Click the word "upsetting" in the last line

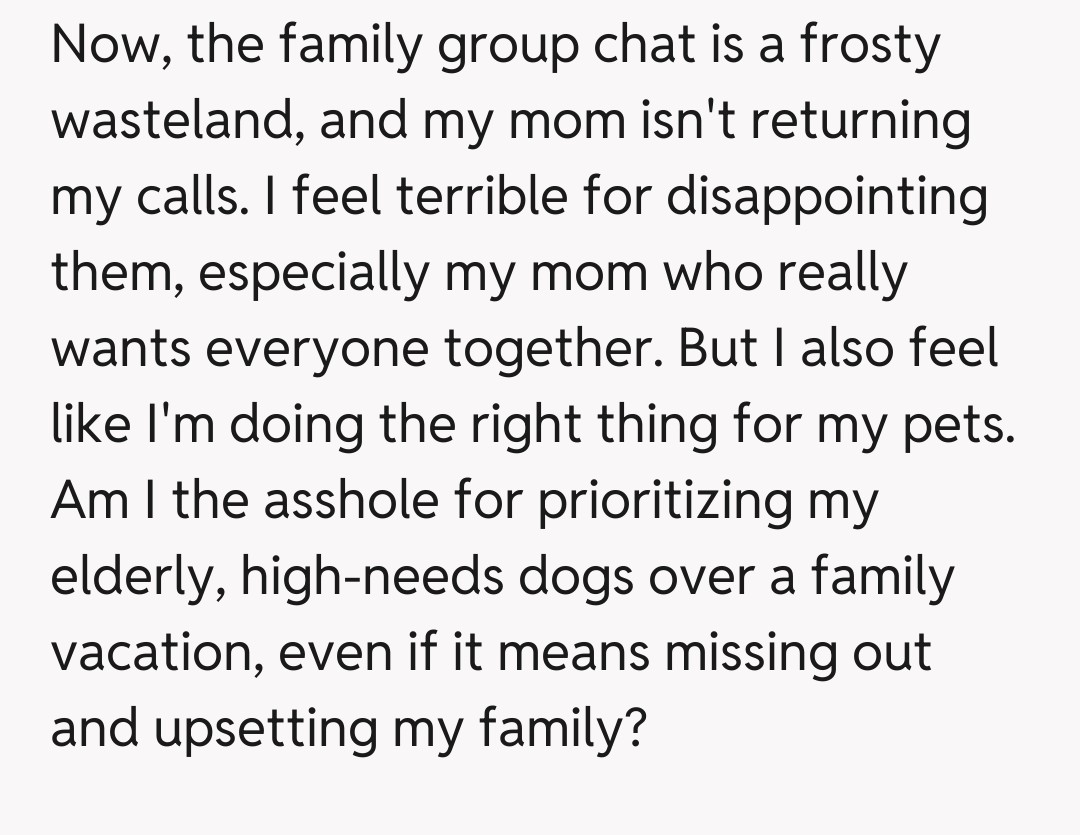pyautogui.click(x=263, y=730)
